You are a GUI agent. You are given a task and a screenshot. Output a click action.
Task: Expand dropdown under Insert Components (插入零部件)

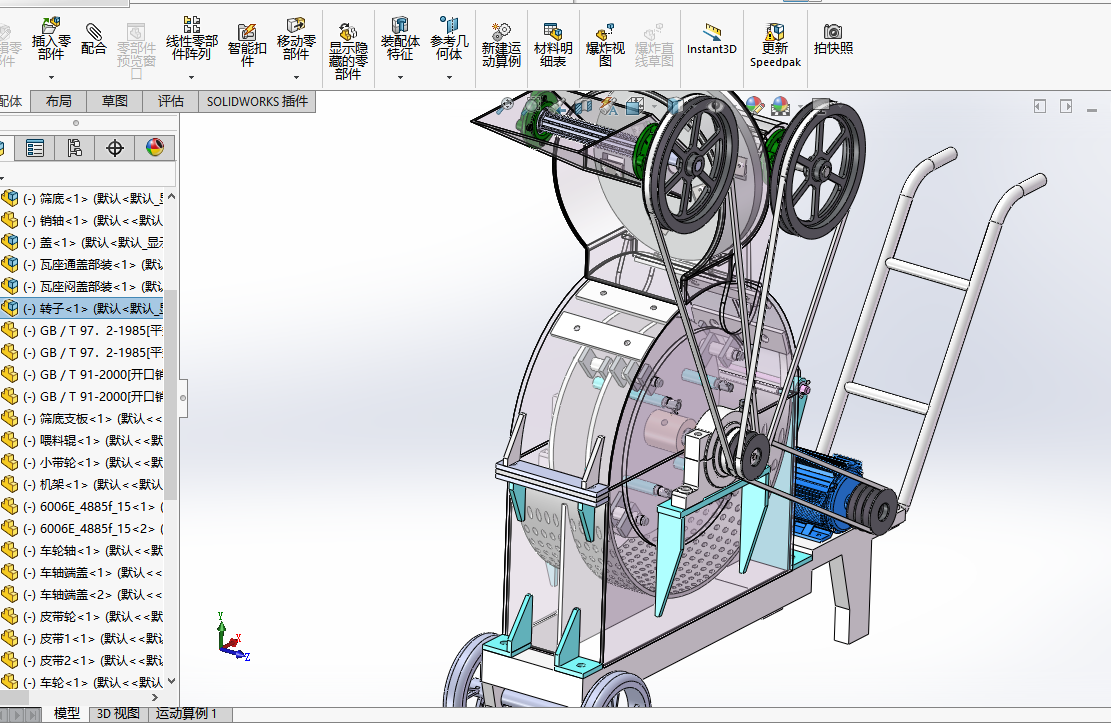point(51,77)
